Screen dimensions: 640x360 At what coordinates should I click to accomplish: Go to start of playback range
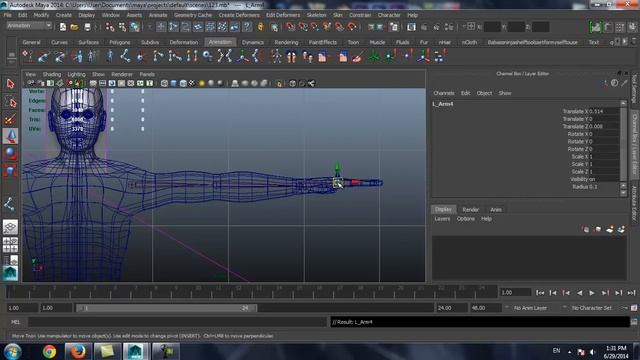pyautogui.click(x=540, y=293)
